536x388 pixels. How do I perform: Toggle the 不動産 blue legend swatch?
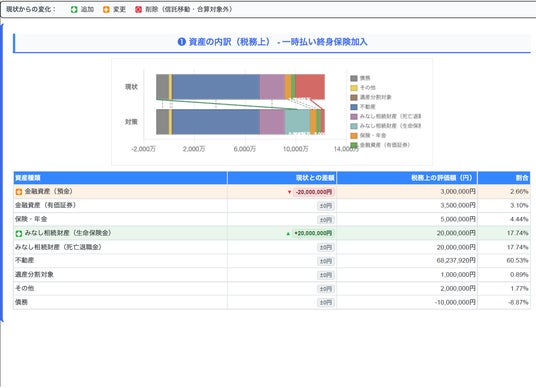pos(354,107)
